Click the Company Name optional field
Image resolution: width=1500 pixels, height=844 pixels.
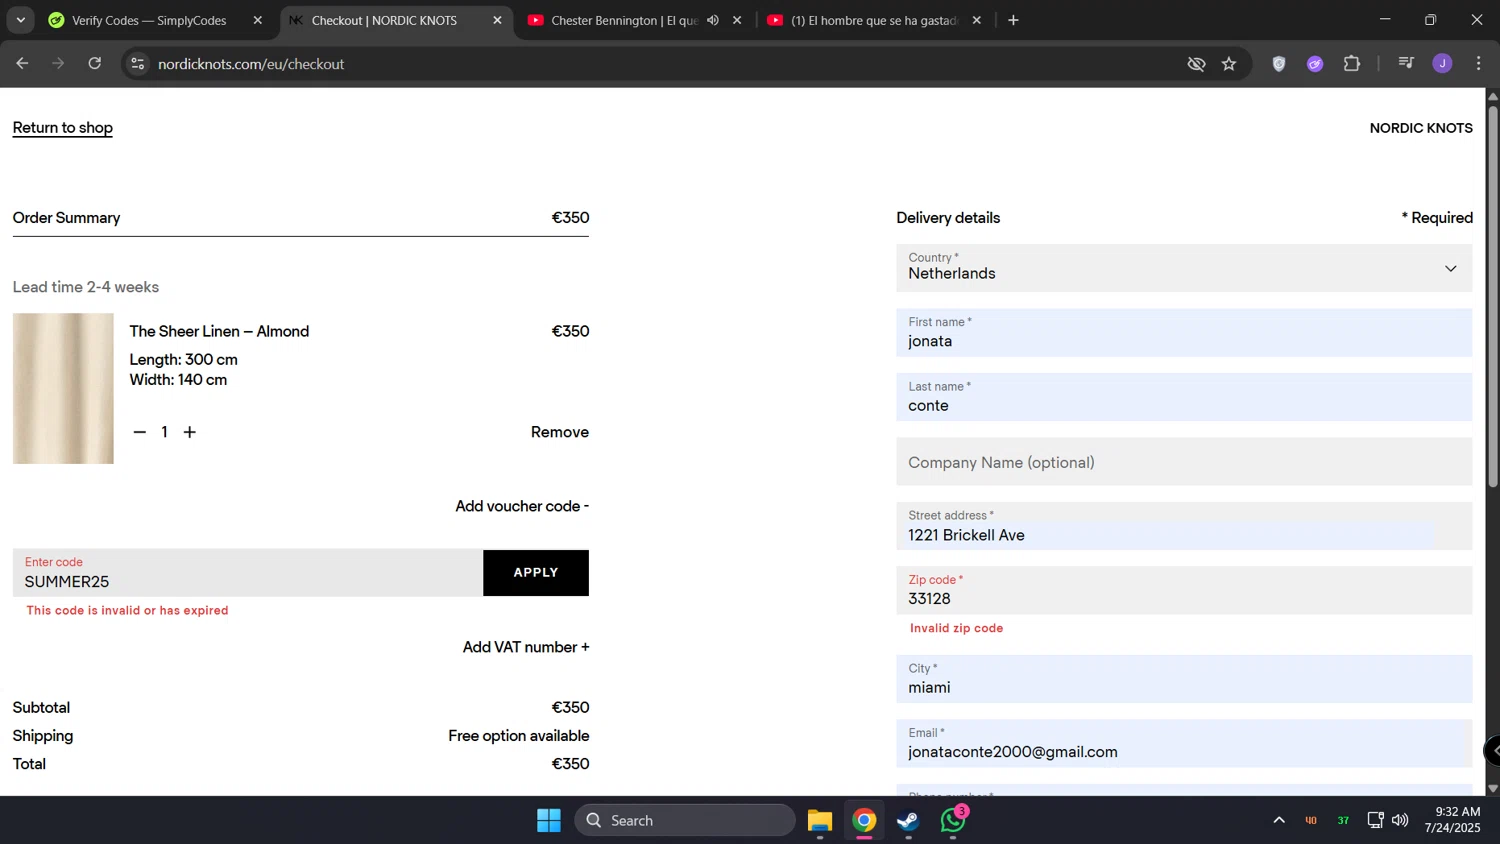1184,462
